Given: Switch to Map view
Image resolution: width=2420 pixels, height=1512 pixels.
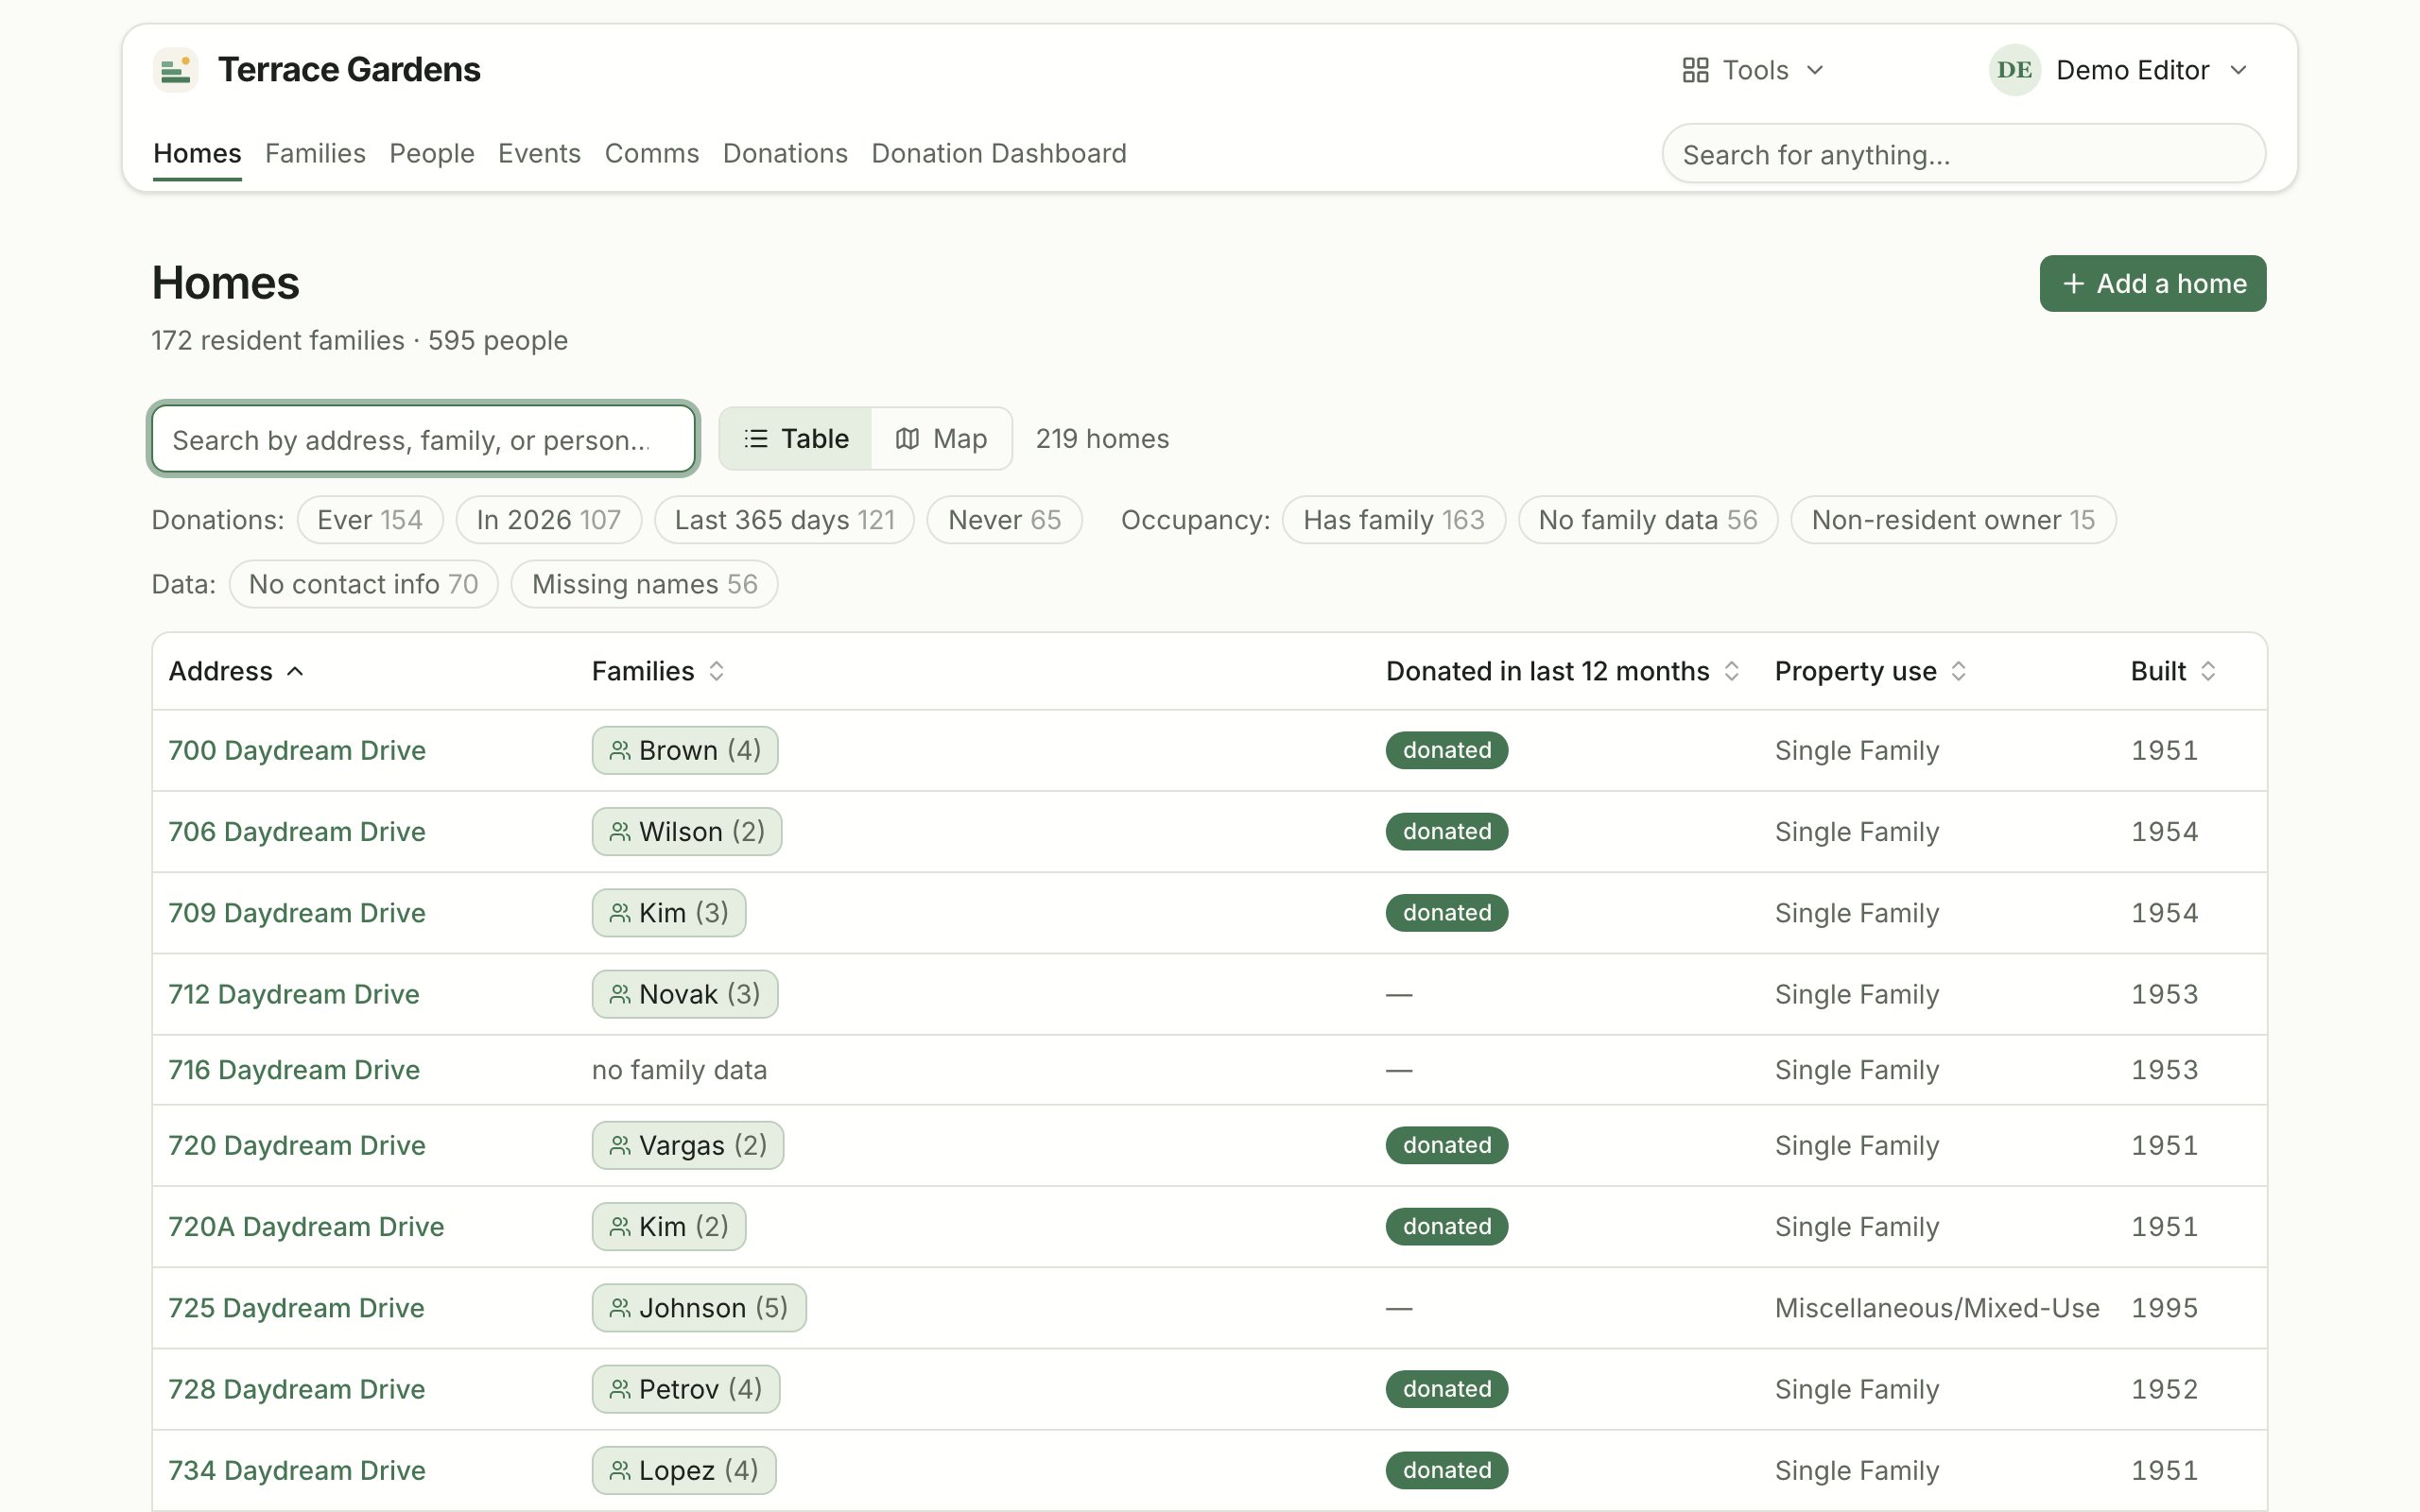Looking at the screenshot, I should [x=941, y=438].
